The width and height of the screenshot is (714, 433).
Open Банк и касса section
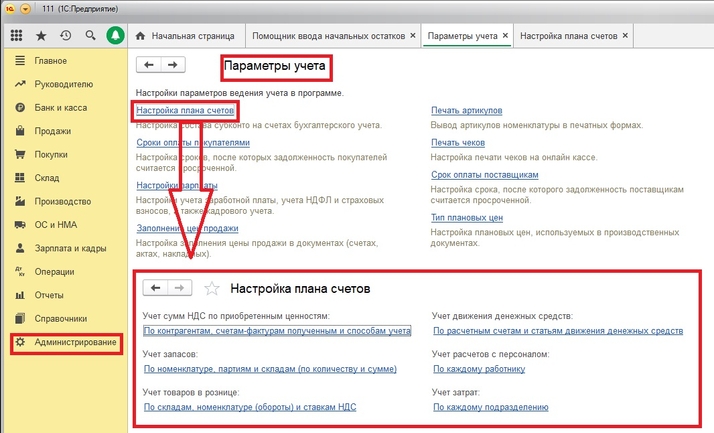pos(62,108)
